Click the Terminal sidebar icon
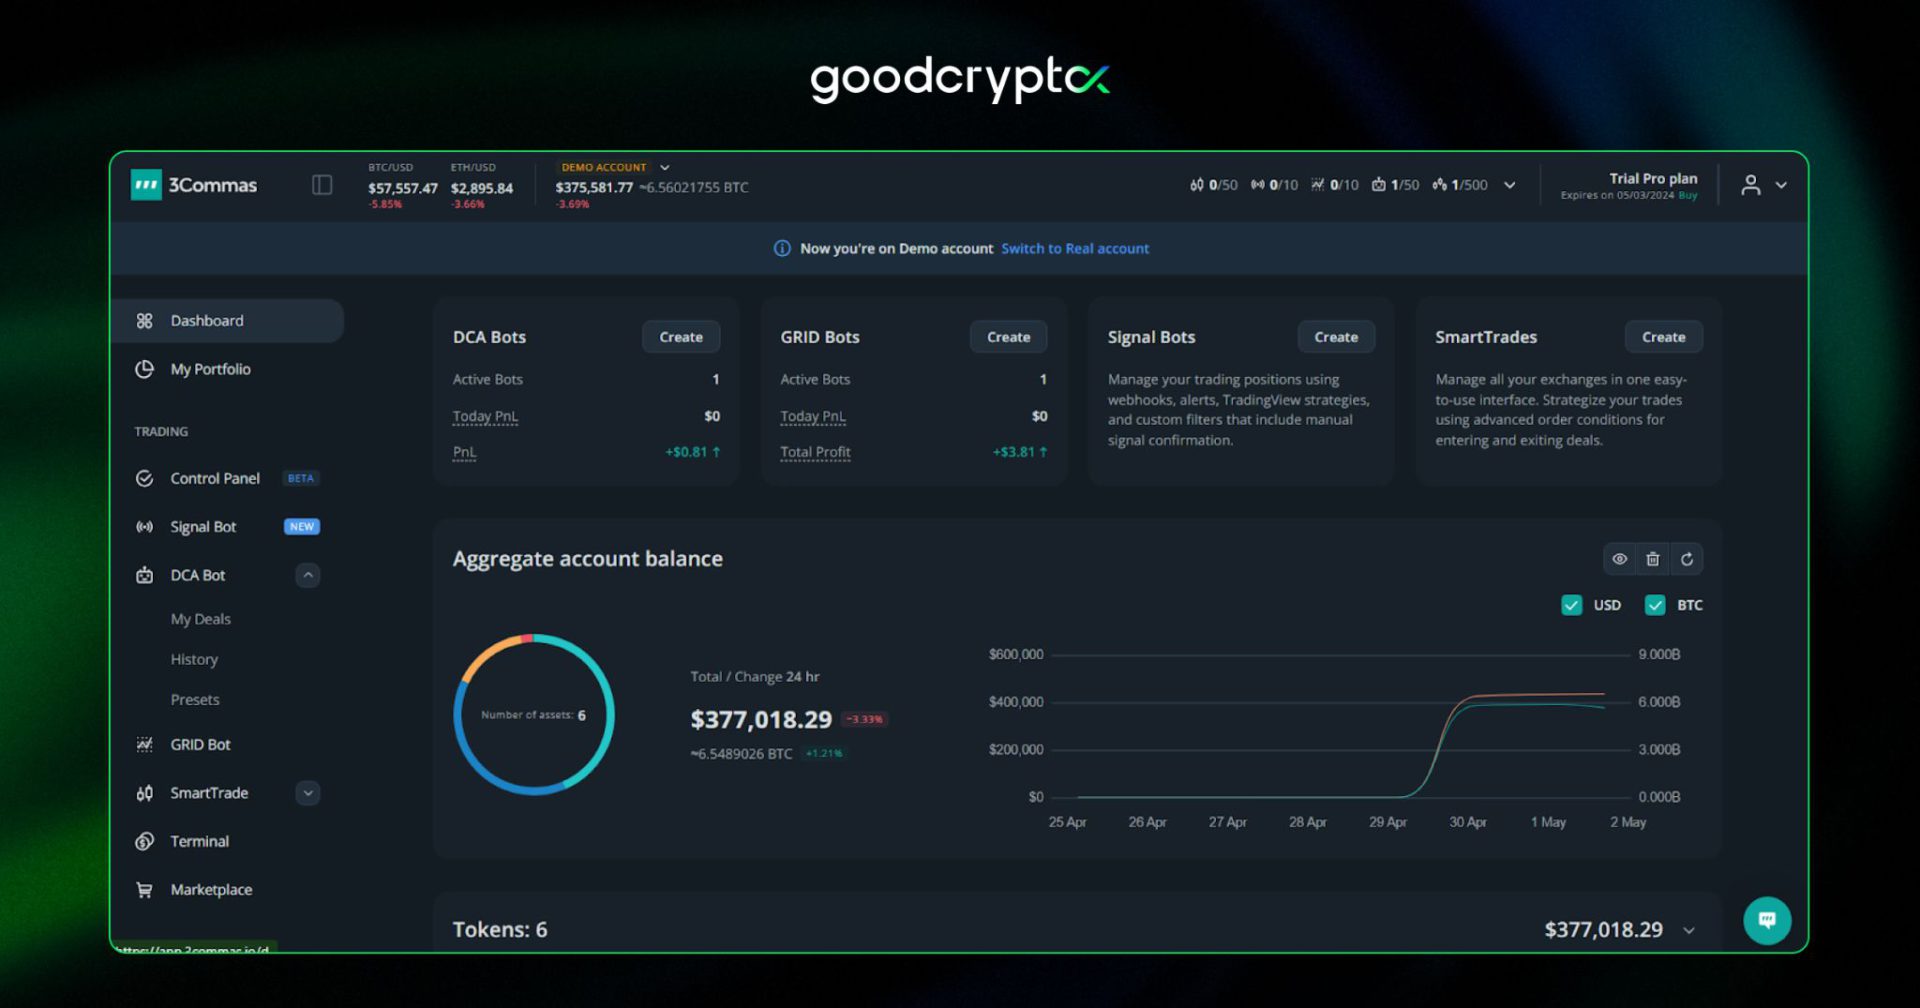This screenshot has width=1920, height=1008. (x=145, y=841)
